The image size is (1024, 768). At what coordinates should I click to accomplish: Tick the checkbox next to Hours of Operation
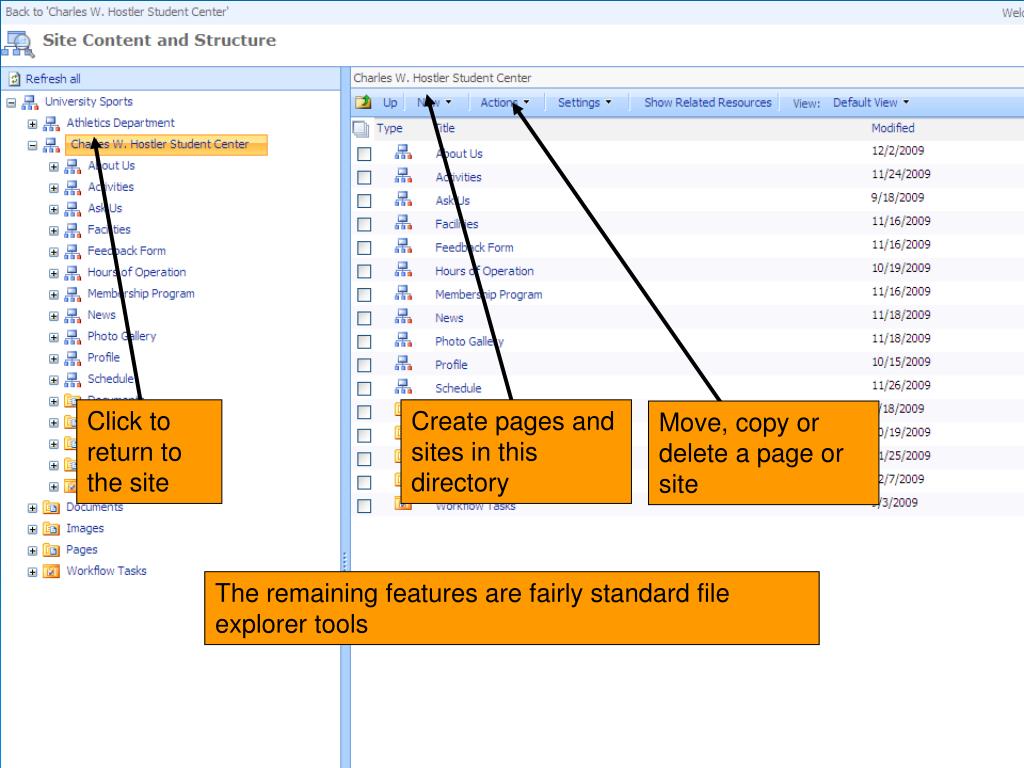click(365, 271)
